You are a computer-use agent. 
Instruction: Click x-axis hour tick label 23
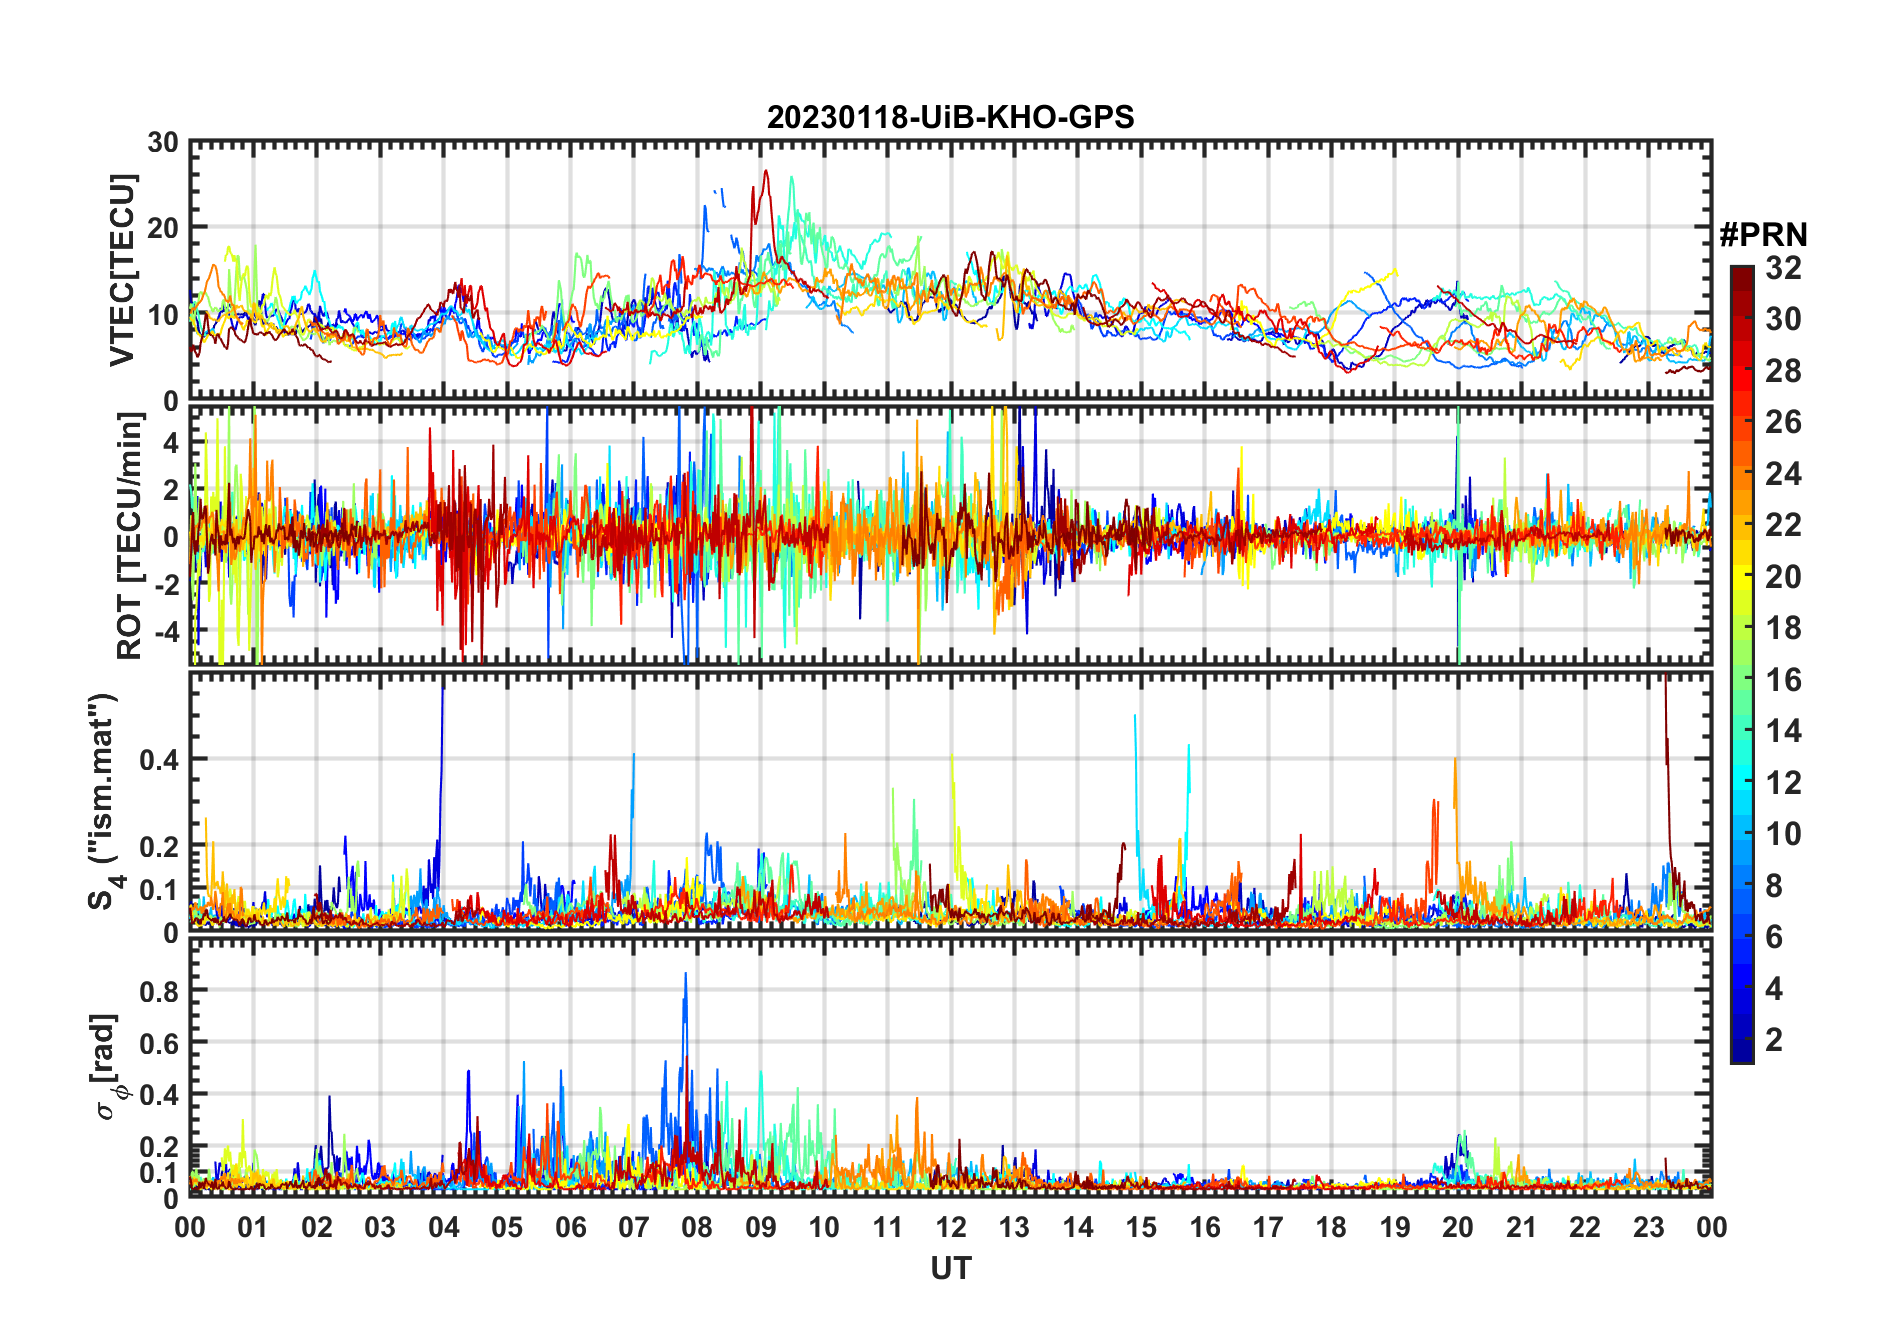pos(1649,1228)
